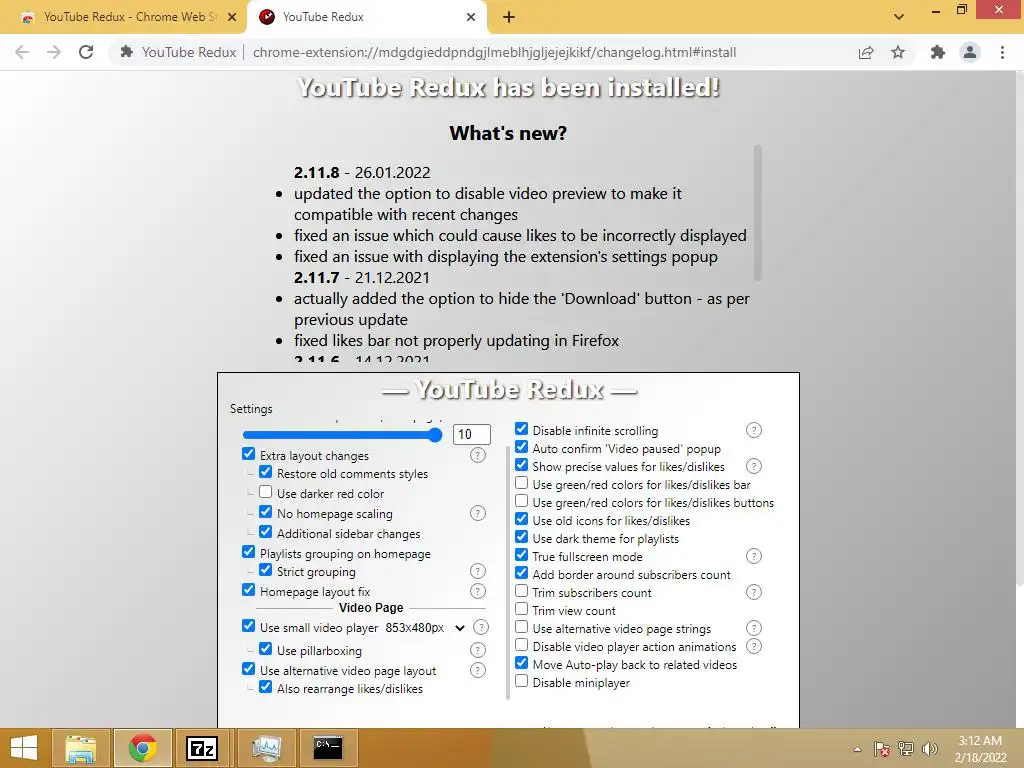
Task: Open Windows Start button
Action: coord(24,748)
